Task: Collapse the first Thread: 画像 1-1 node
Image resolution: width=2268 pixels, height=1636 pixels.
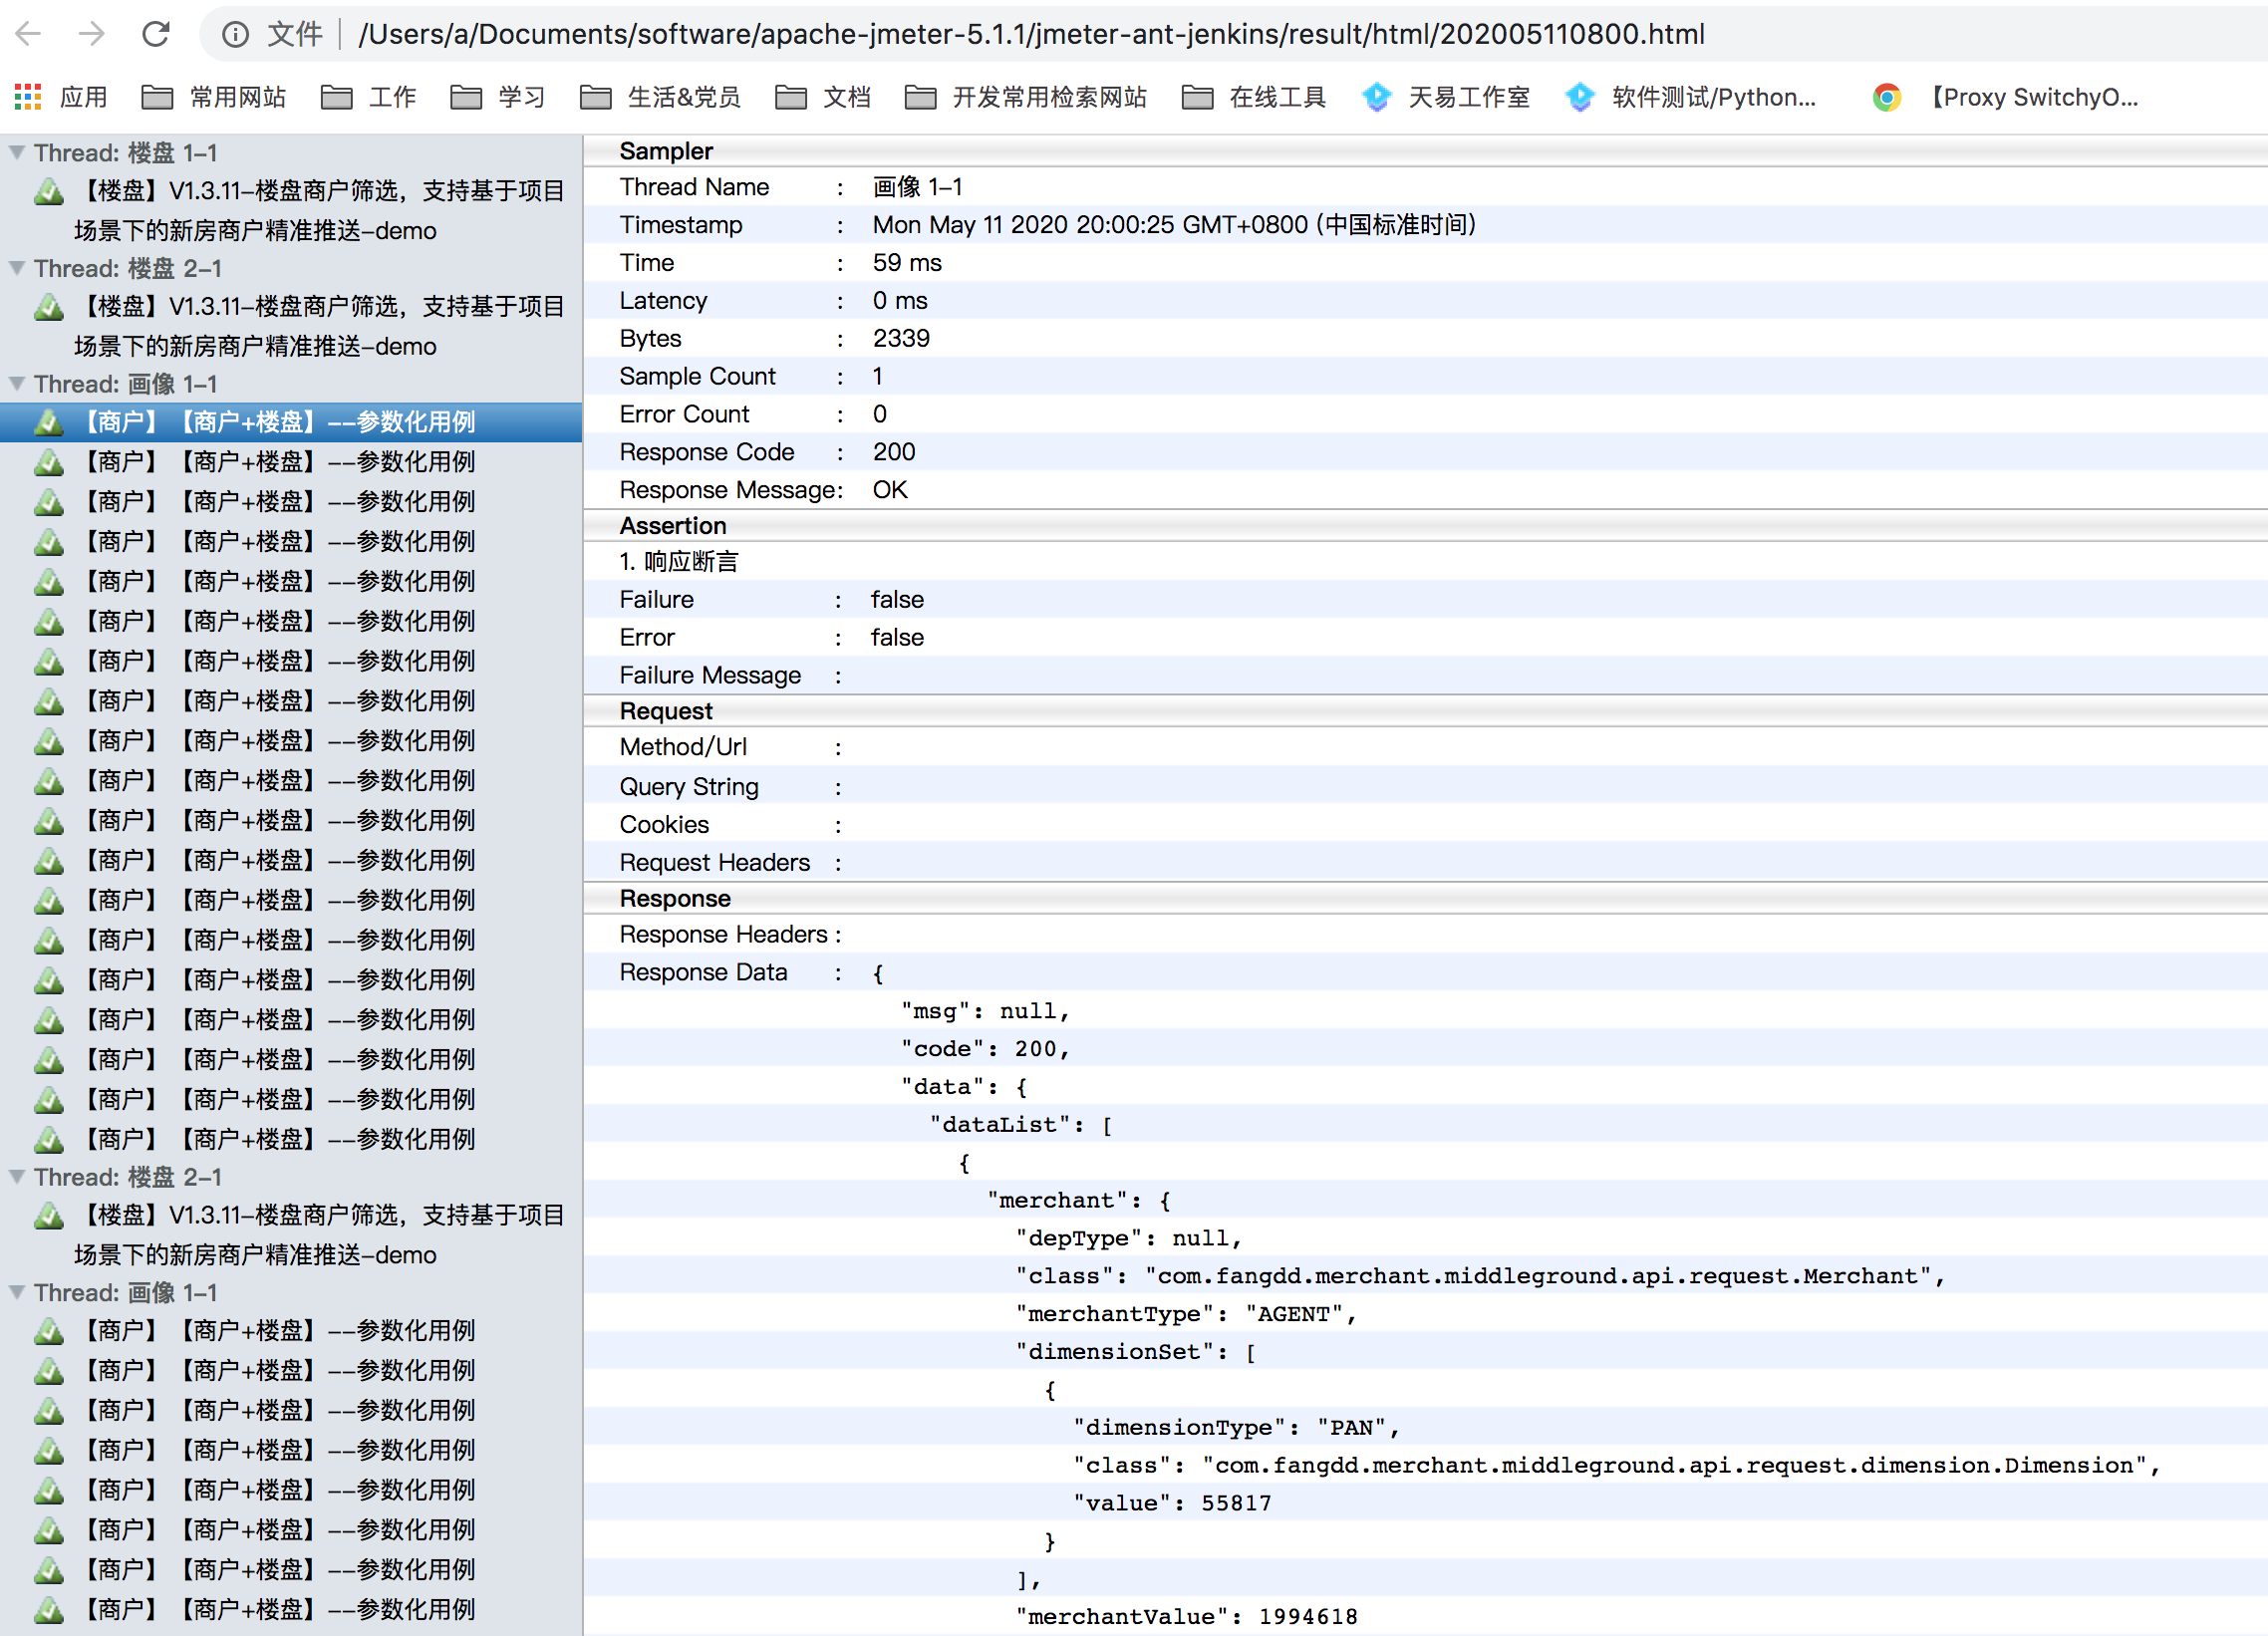Action: point(17,384)
